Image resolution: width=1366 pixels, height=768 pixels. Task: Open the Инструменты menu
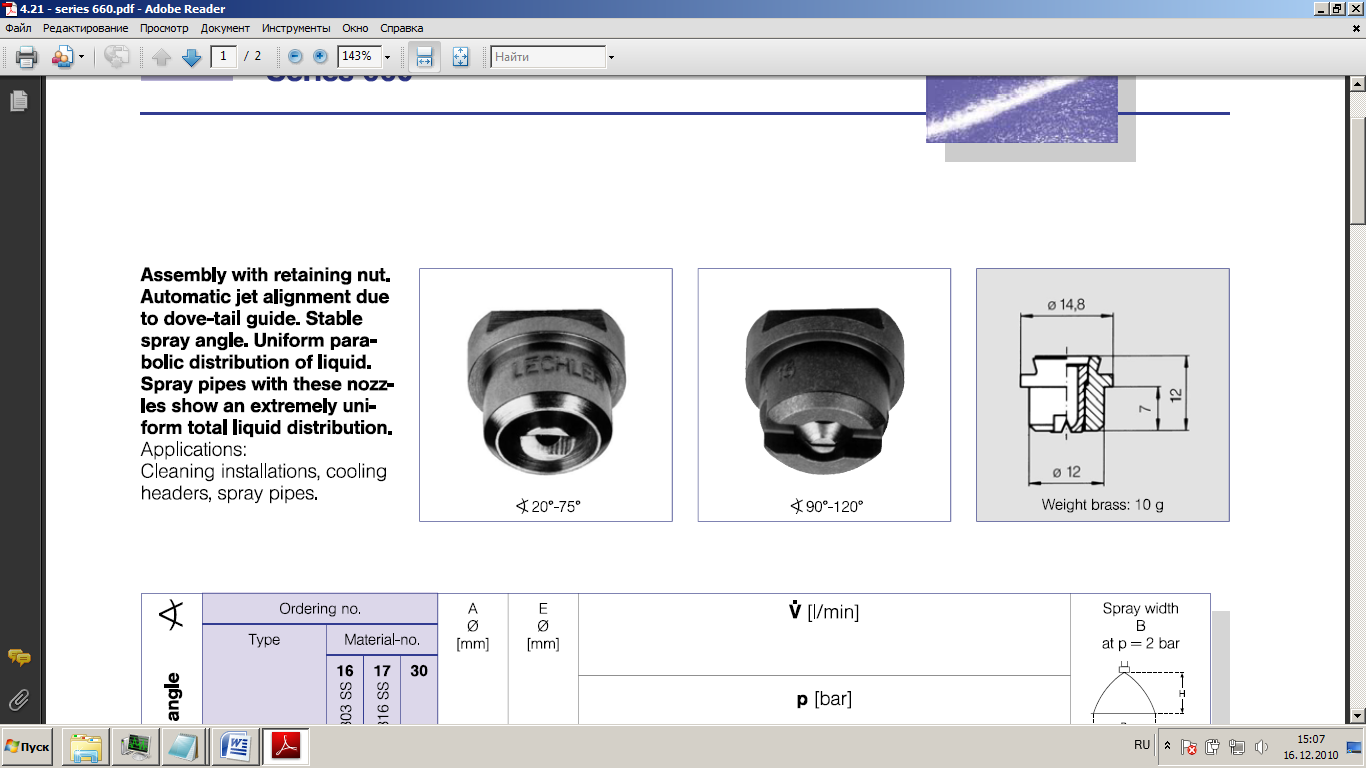click(296, 28)
